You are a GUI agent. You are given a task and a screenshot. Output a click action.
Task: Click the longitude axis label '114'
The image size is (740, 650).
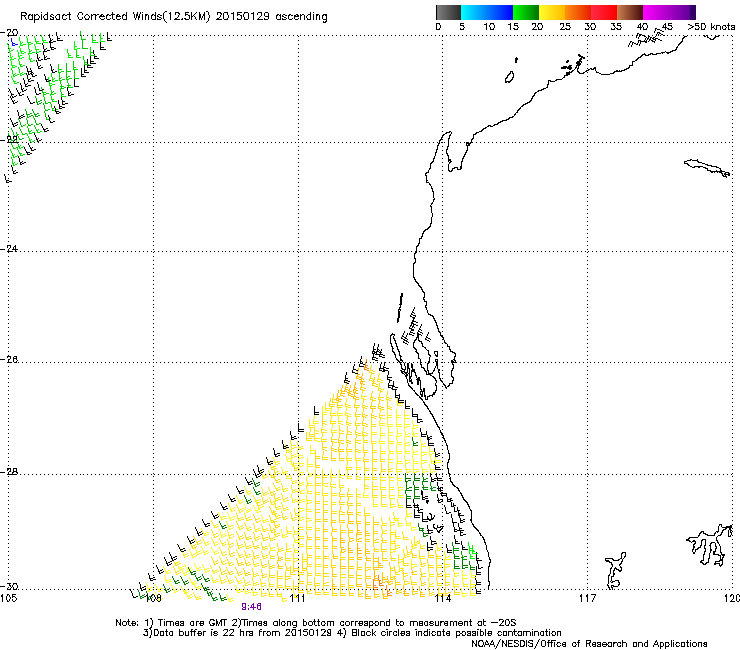pyautogui.click(x=442, y=599)
